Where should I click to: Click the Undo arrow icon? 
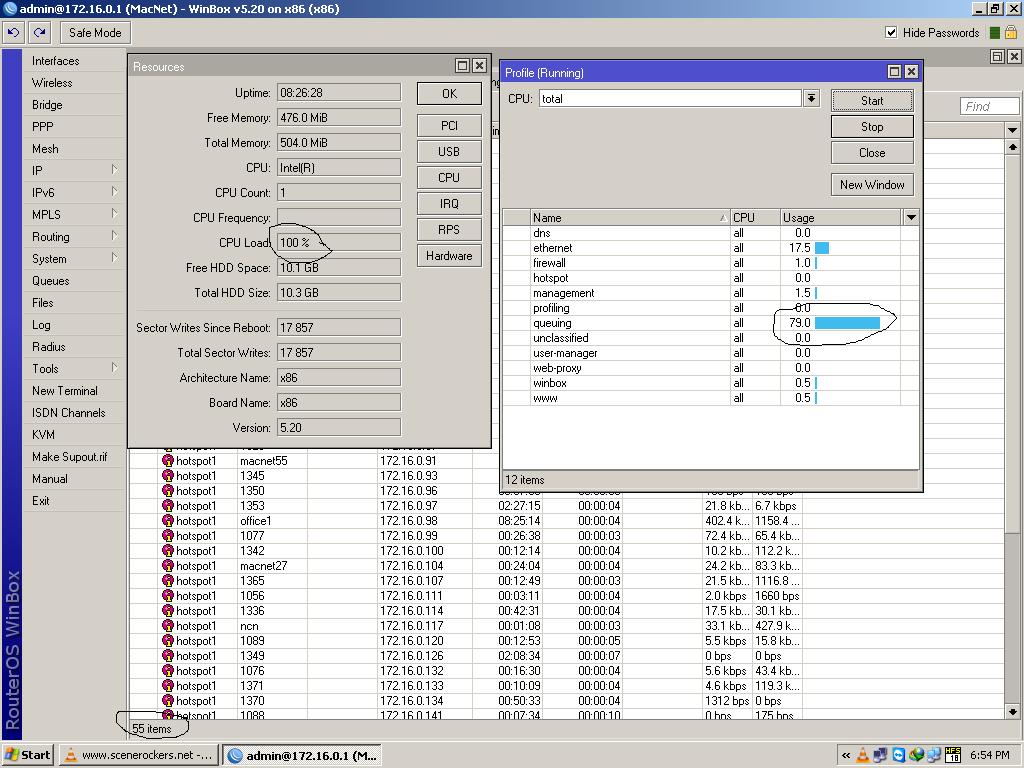tap(13, 33)
